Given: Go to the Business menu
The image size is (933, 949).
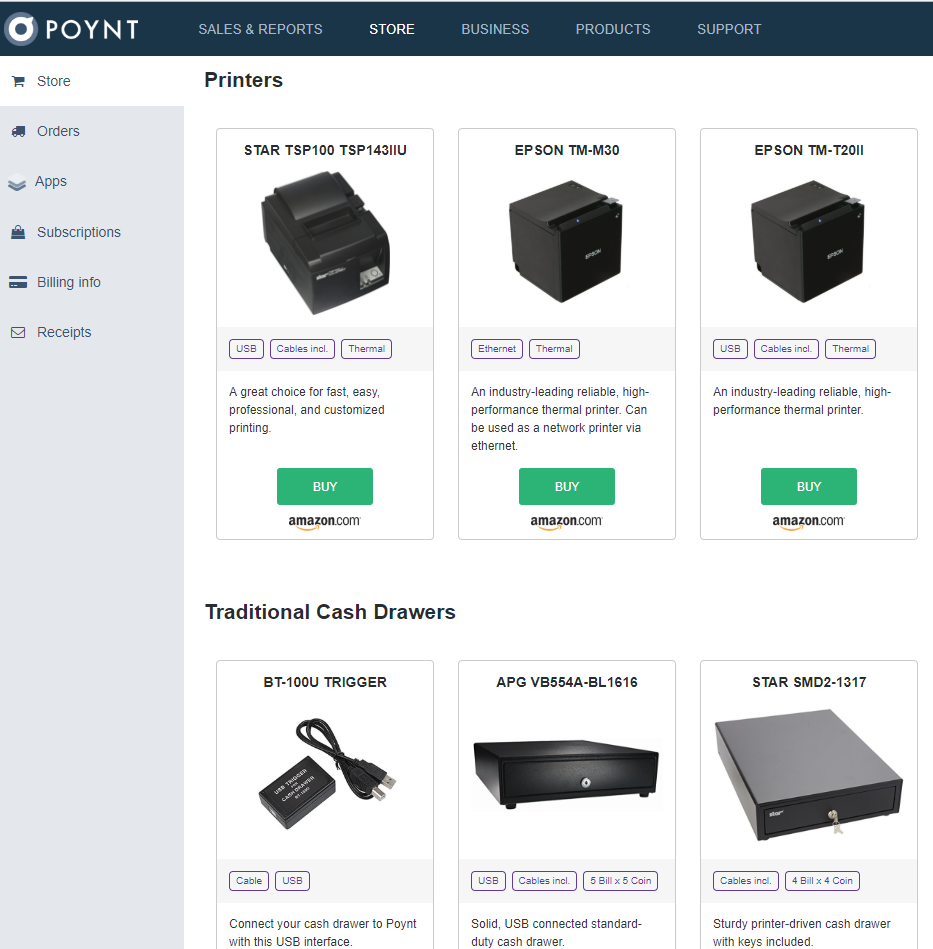Looking at the screenshot, I should pos(495,29).
